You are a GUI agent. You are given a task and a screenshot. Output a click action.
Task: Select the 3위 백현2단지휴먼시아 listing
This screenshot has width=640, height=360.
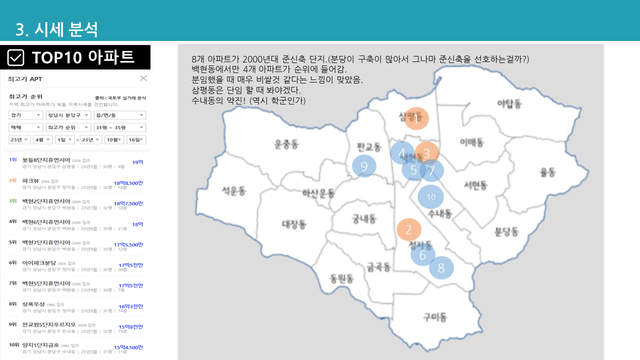pos(76,204)
